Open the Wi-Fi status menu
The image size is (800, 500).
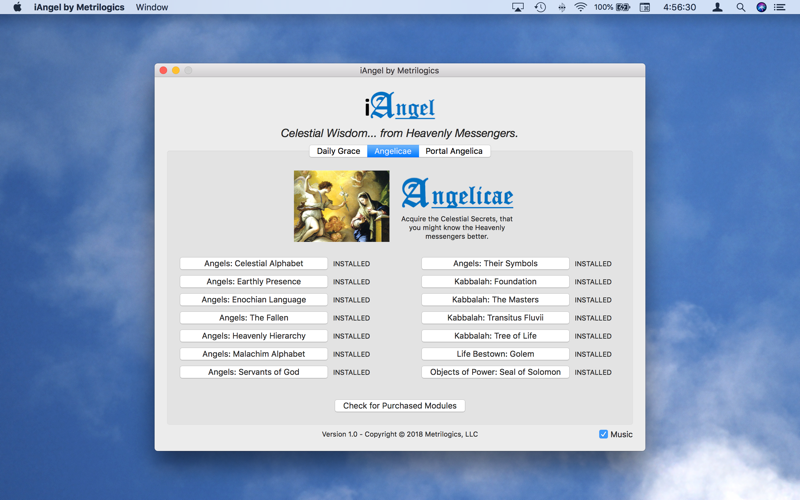click(x=581, y=7)
